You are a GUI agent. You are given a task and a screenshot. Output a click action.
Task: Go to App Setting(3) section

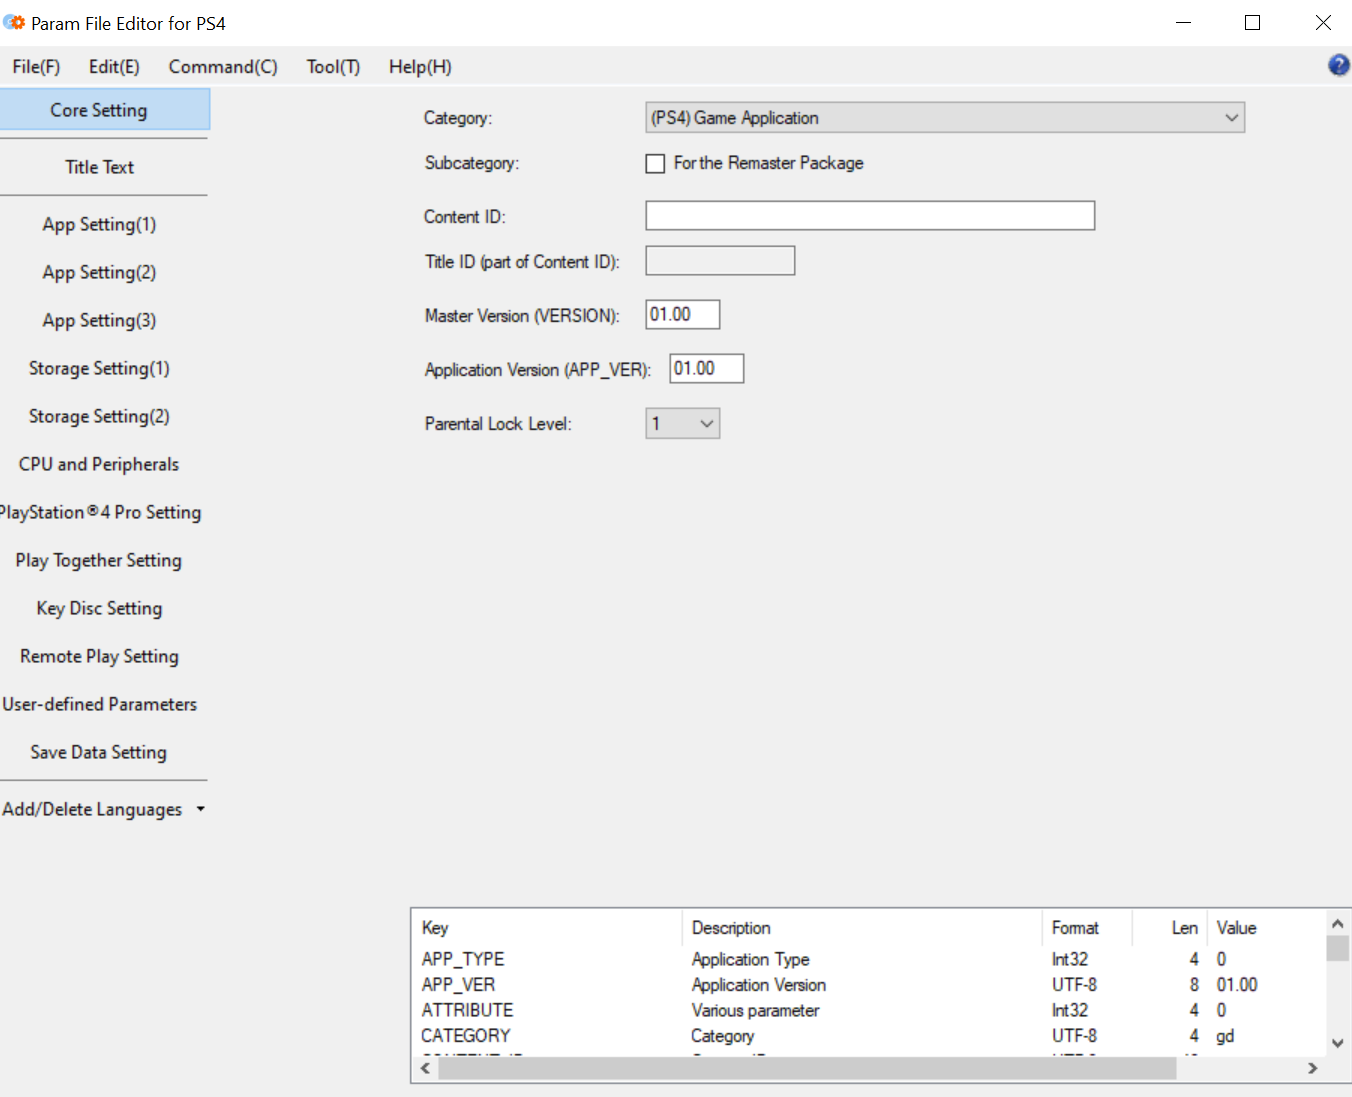[99, 320]
